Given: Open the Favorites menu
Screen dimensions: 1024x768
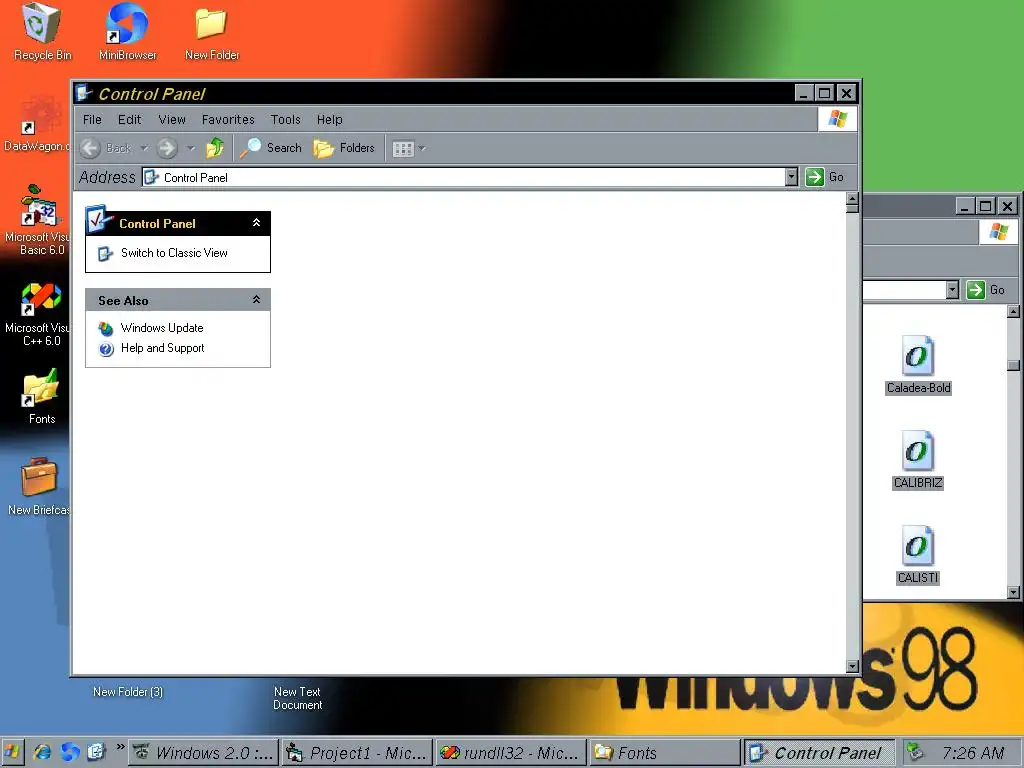Looking at the screenshot, I should click(x=228, y=120).
